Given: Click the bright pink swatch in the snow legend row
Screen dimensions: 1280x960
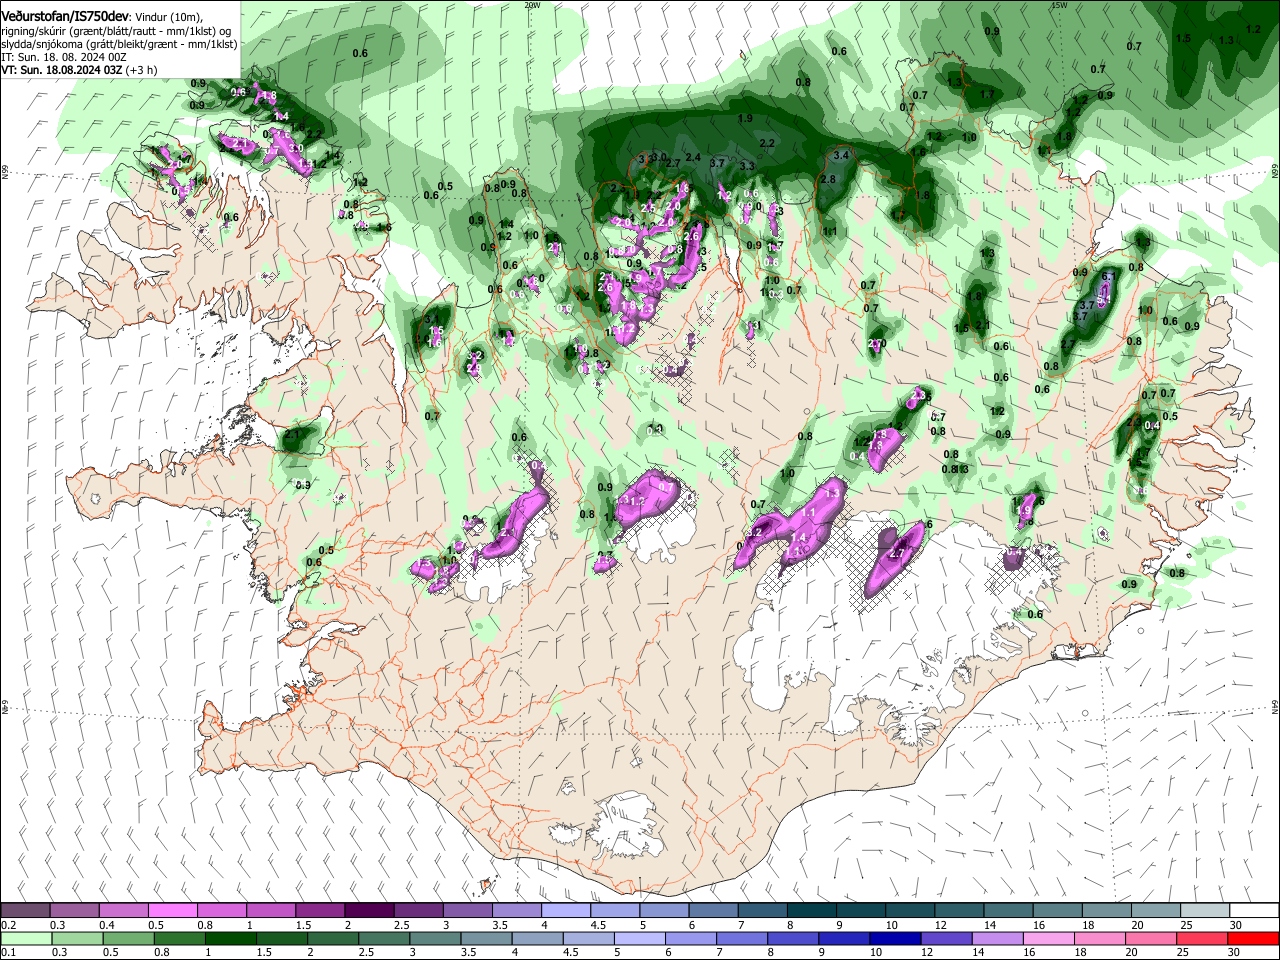Looking at the screenshot, I should tap(172, 911).
